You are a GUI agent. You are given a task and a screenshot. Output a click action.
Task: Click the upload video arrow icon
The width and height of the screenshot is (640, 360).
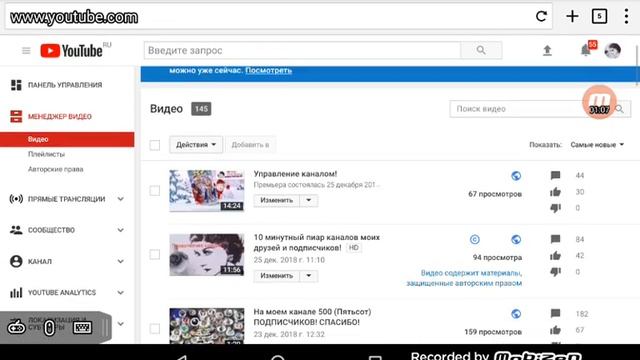tap(547, 51)
